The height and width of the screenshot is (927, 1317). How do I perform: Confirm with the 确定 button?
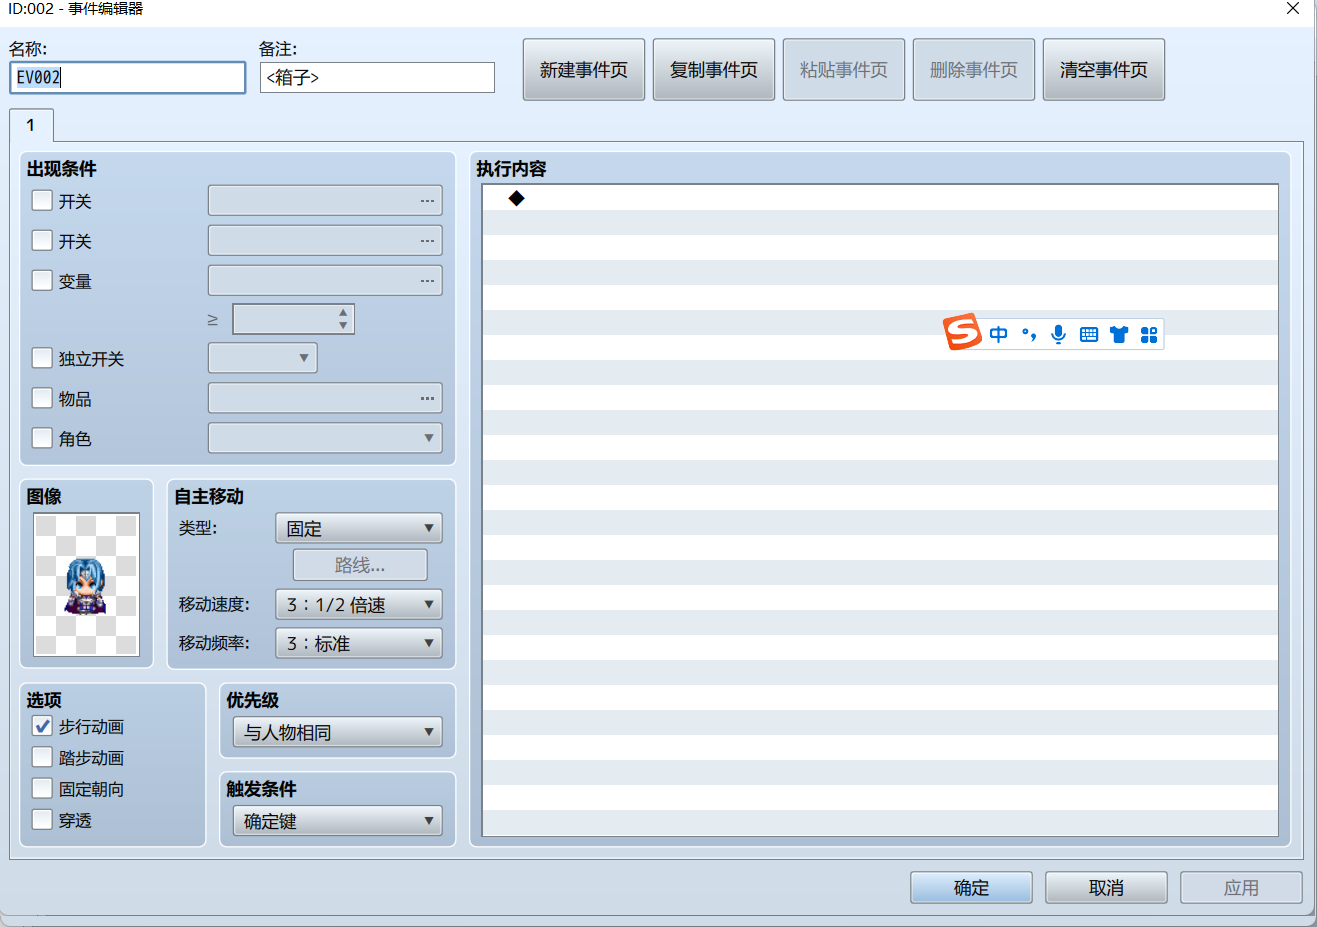pyautogui.click(x=971, y=887)
